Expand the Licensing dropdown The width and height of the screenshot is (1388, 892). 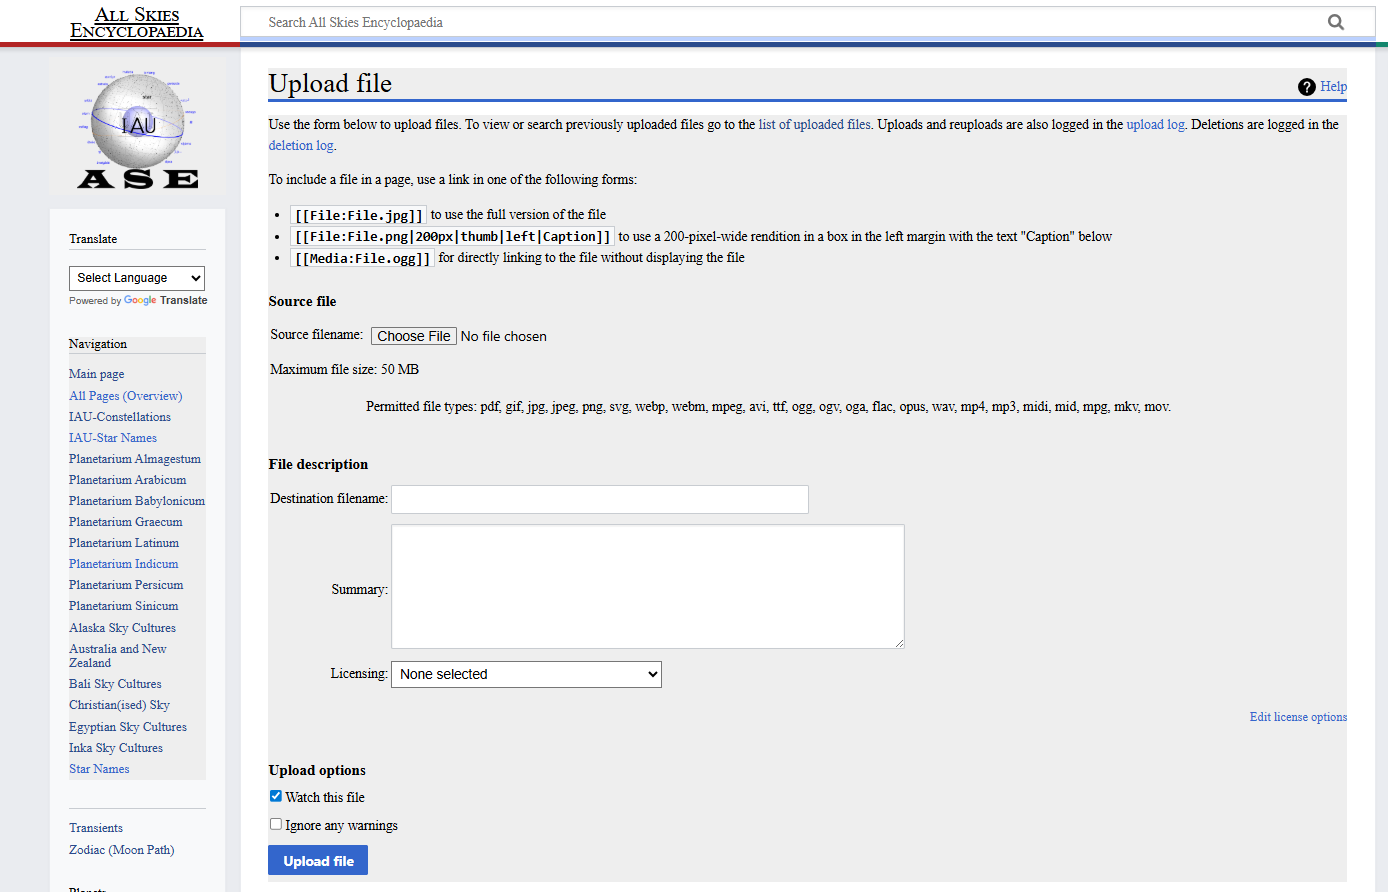526,674
